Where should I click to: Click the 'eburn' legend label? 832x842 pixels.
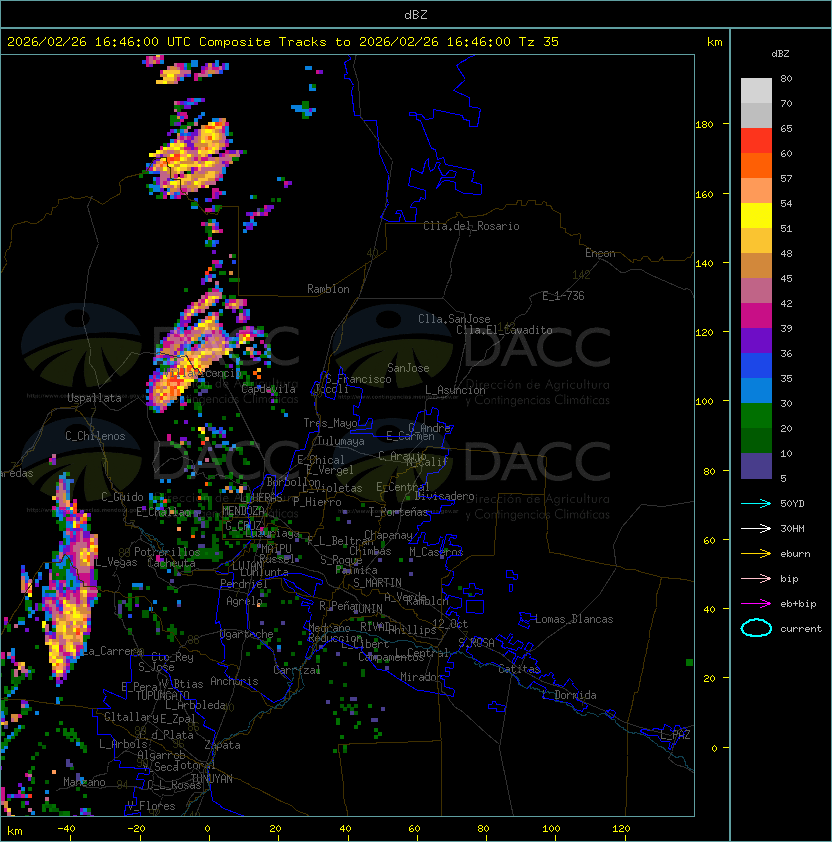(795, 554)
